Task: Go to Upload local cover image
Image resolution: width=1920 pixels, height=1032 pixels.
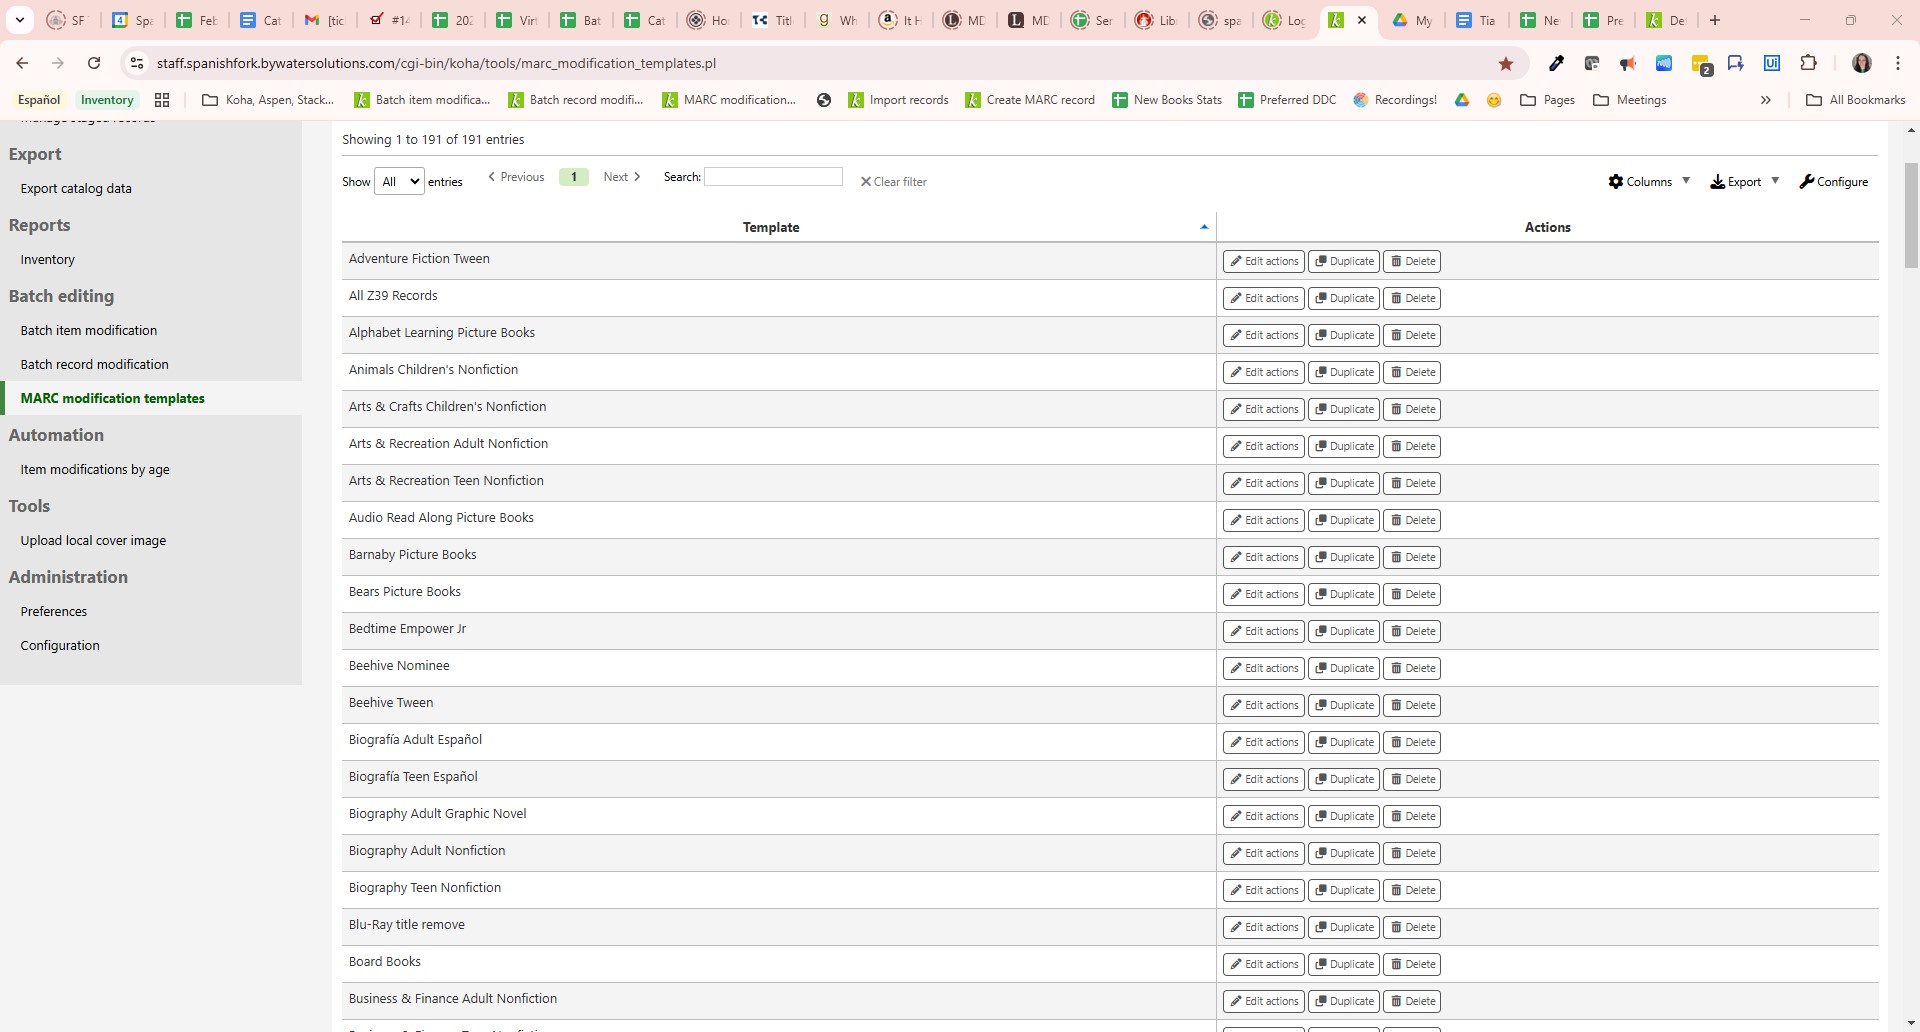Action: 93,541
